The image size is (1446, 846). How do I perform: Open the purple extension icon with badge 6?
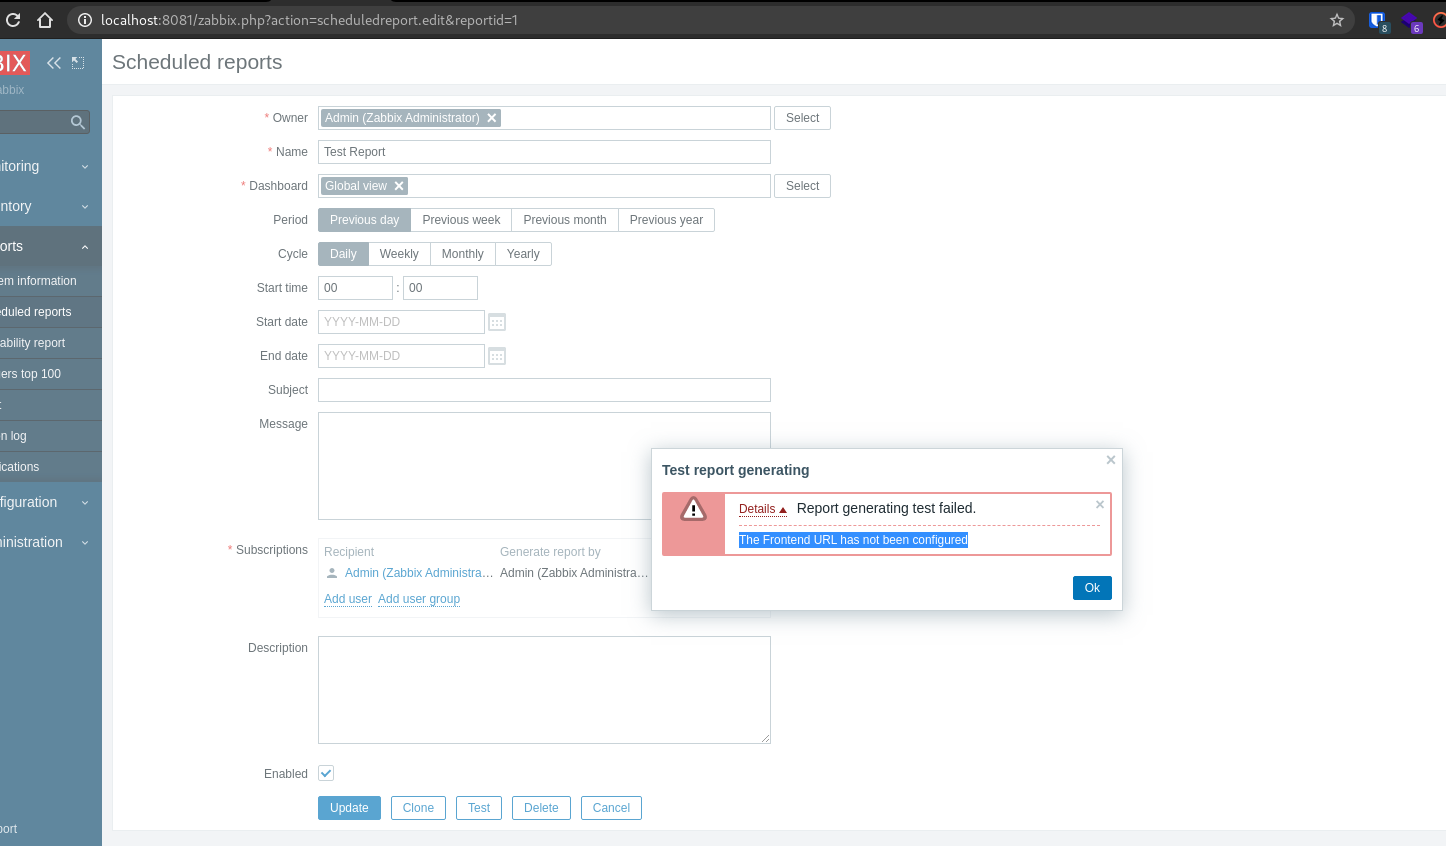[x=1411, y=21]
